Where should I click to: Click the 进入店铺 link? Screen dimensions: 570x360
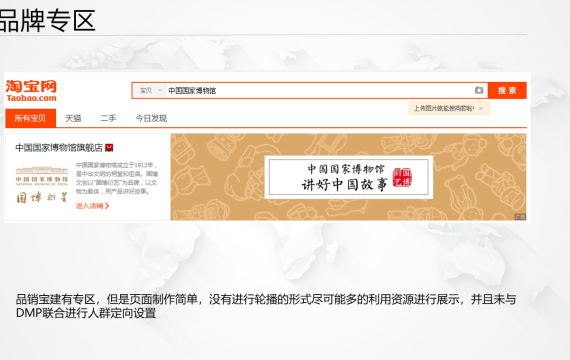tap(92, 206)
